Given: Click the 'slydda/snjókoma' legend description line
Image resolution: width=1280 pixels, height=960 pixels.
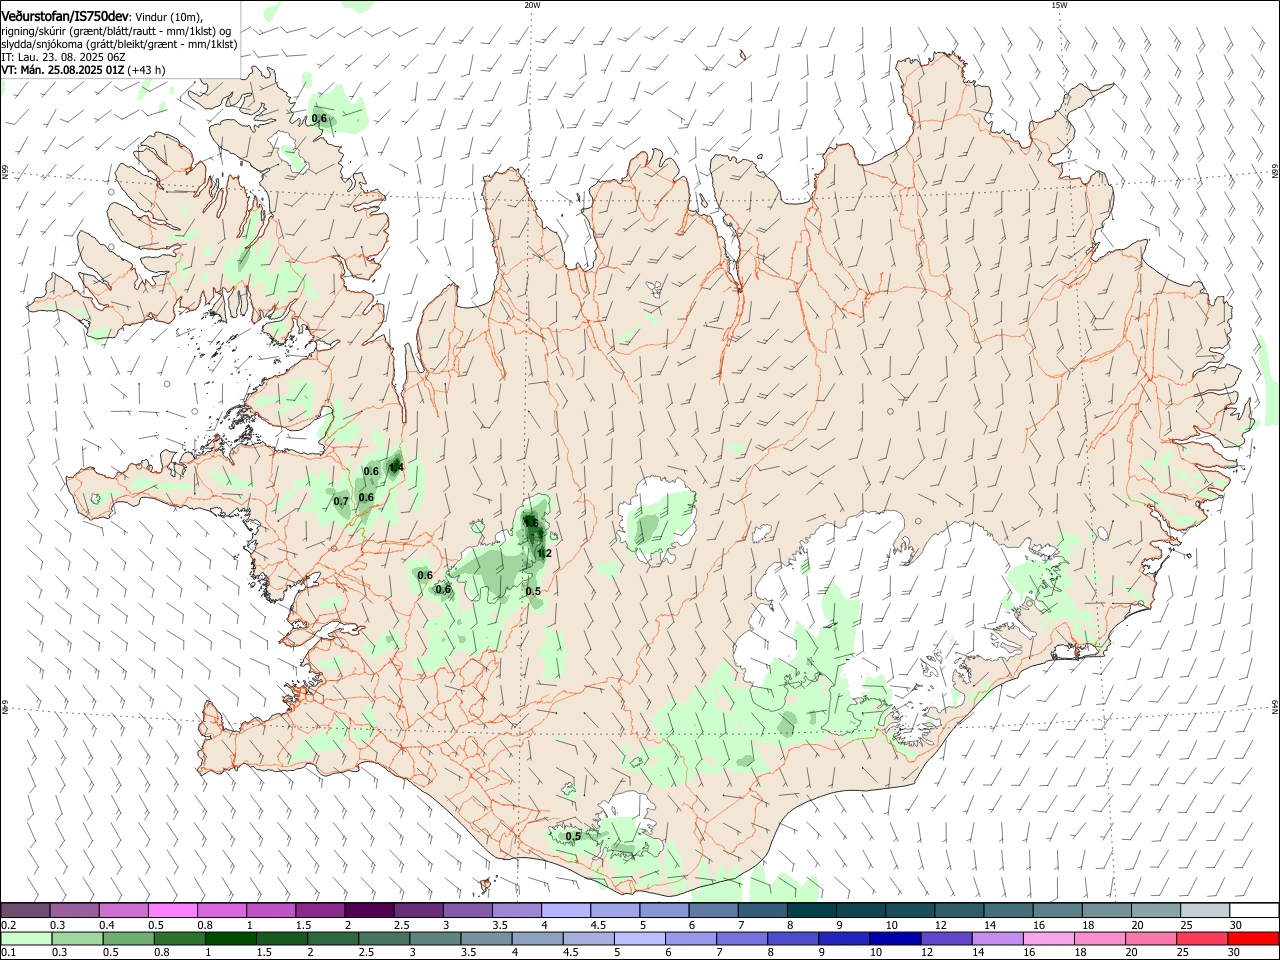Looking at the screenshot, I should point(120,44).
